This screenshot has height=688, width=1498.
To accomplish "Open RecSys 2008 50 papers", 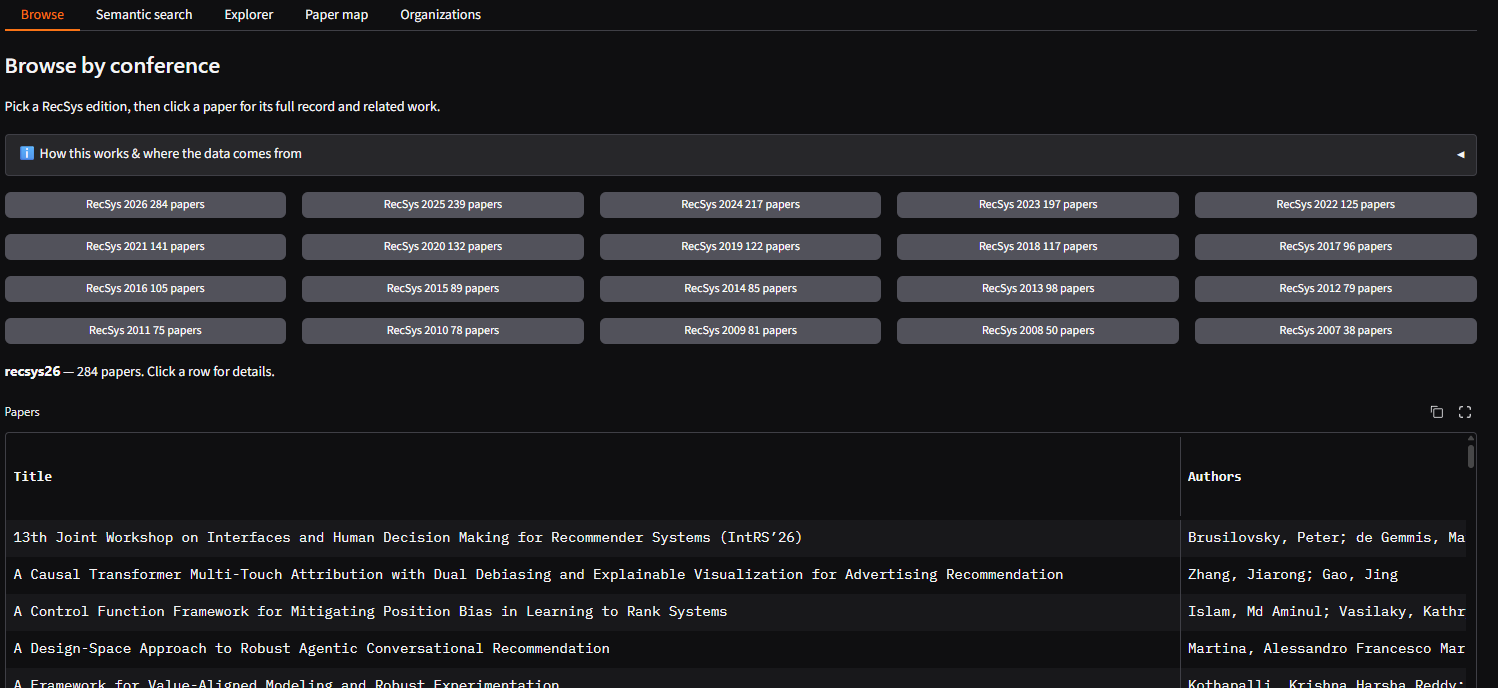I will coord(1038,331).
